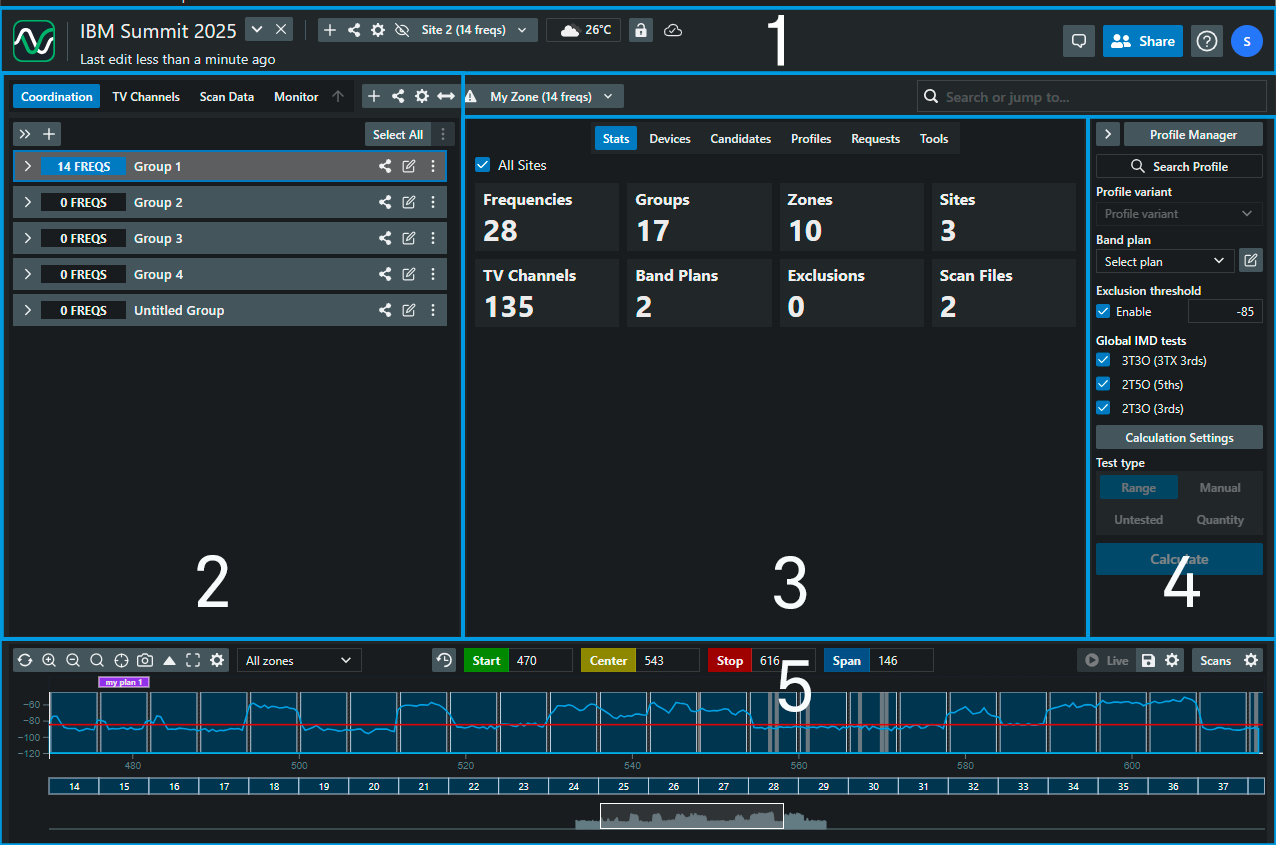
Task: Open project dropdown next to IBM Summit 2025
Action: [x=257, y=29]
